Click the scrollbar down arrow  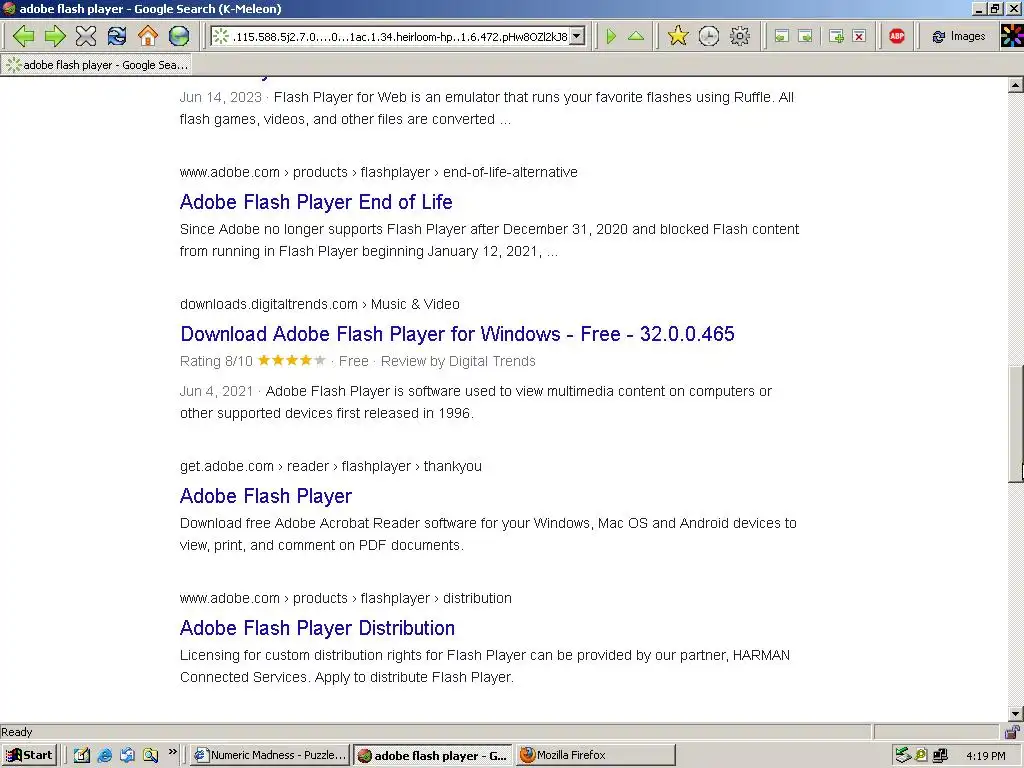pos(1016,714)
